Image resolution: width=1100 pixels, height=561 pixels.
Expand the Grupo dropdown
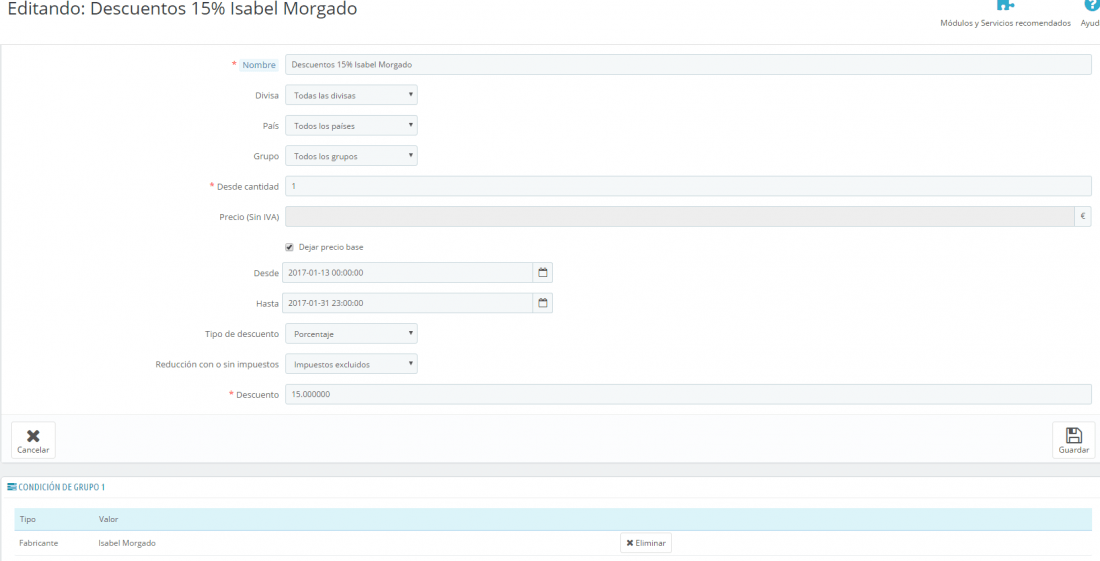click(351, 156)
